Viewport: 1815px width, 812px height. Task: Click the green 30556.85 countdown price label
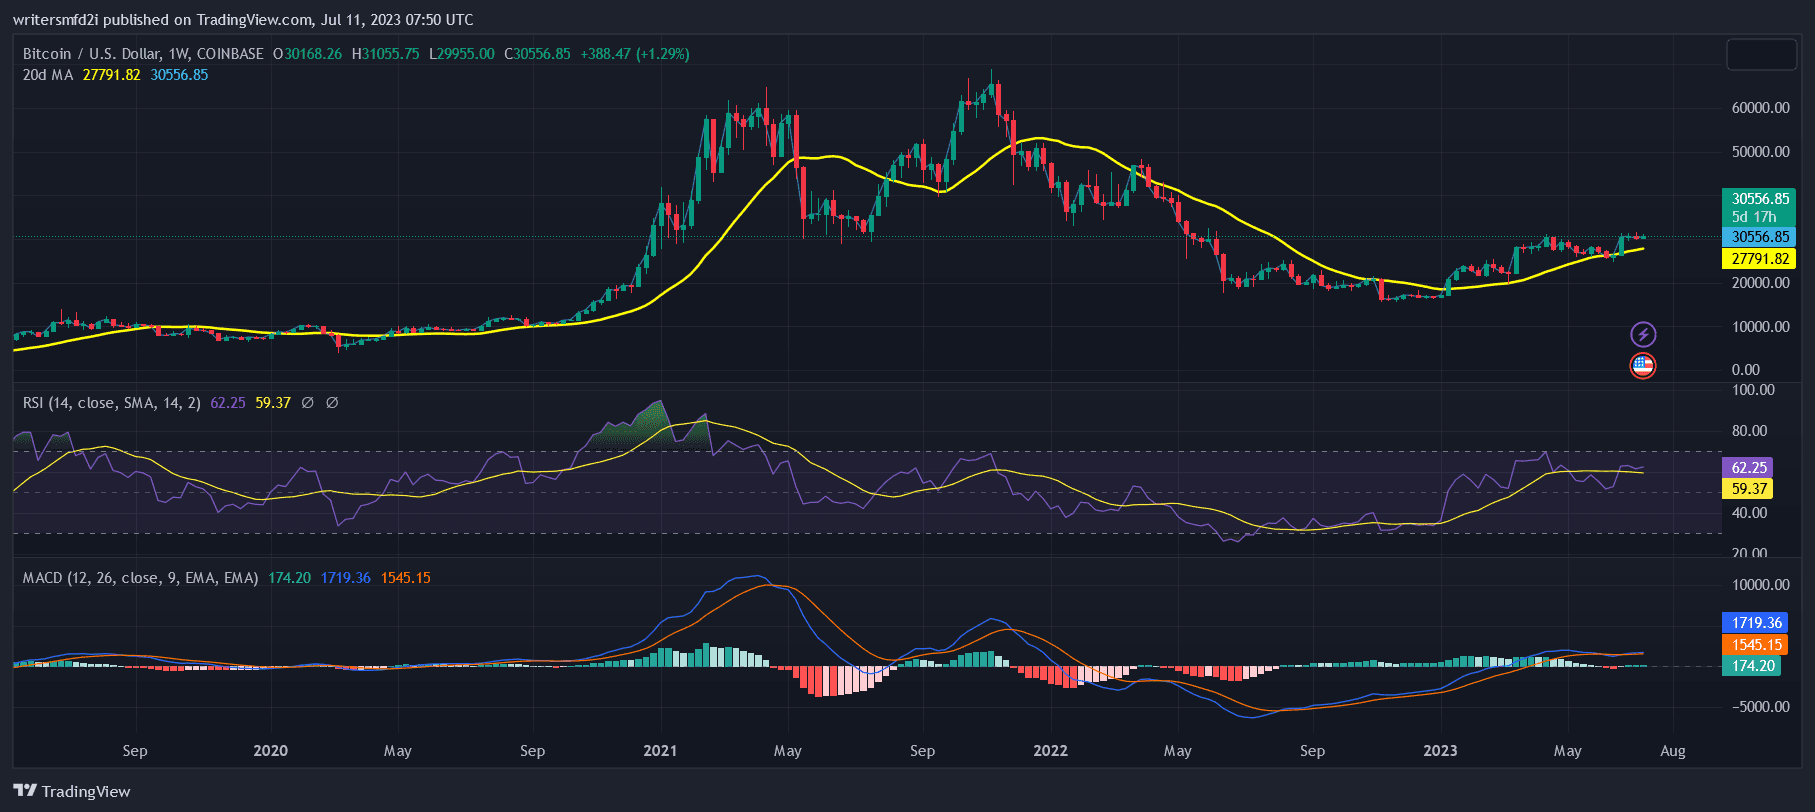tap(1760, 207)
